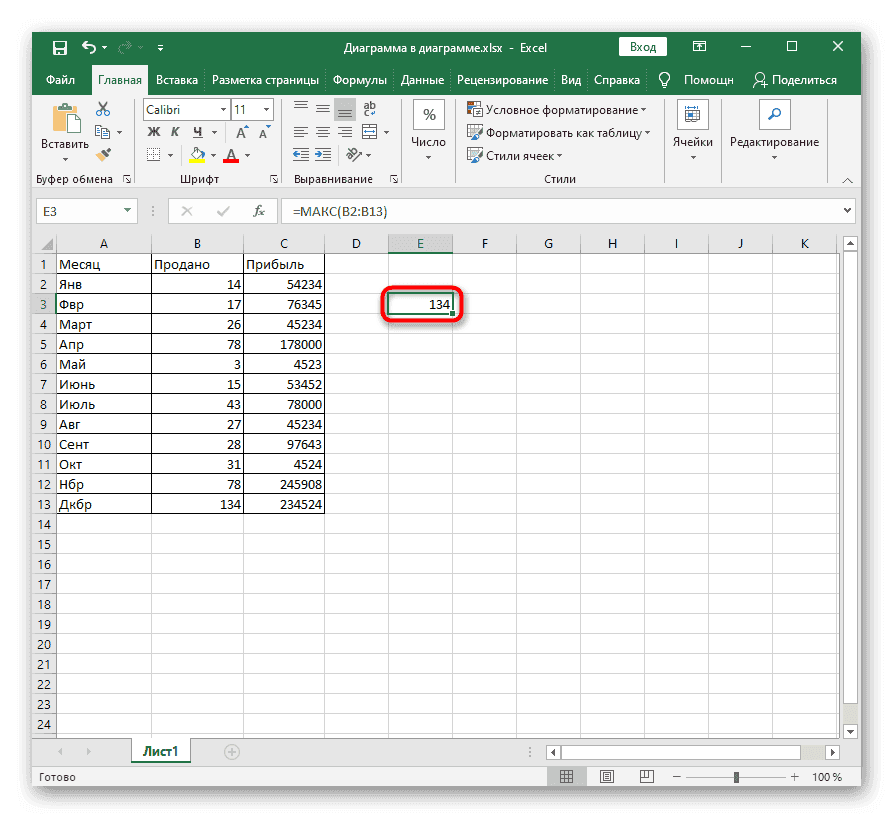
Task: Click the Вход sign-in button
Action: [x=641, y=46]
